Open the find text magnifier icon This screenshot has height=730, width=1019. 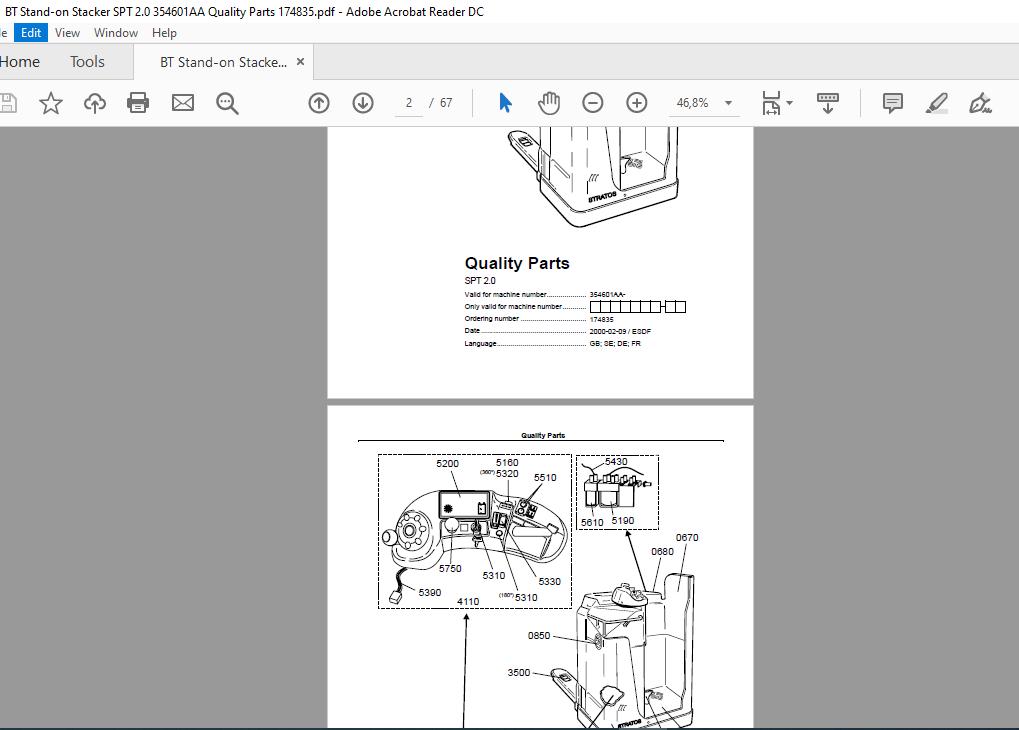click(227, 103)
